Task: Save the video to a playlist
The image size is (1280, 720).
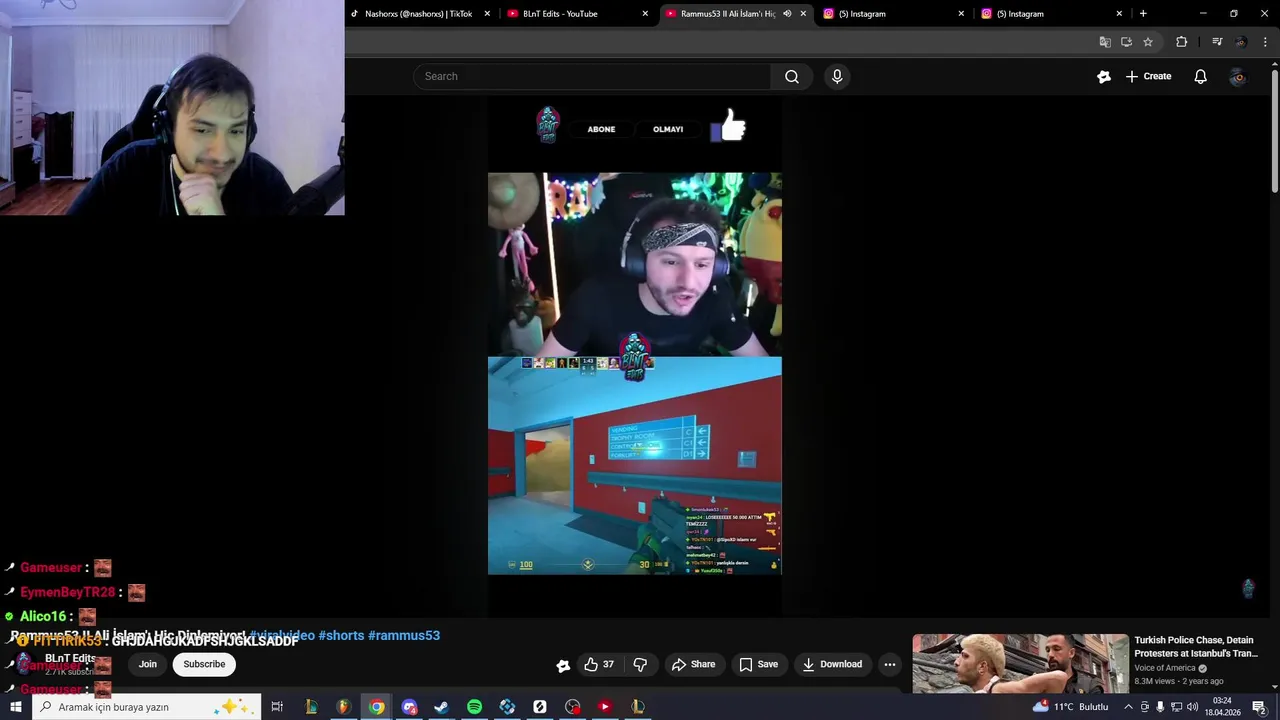Action: [x=758, y=664]
